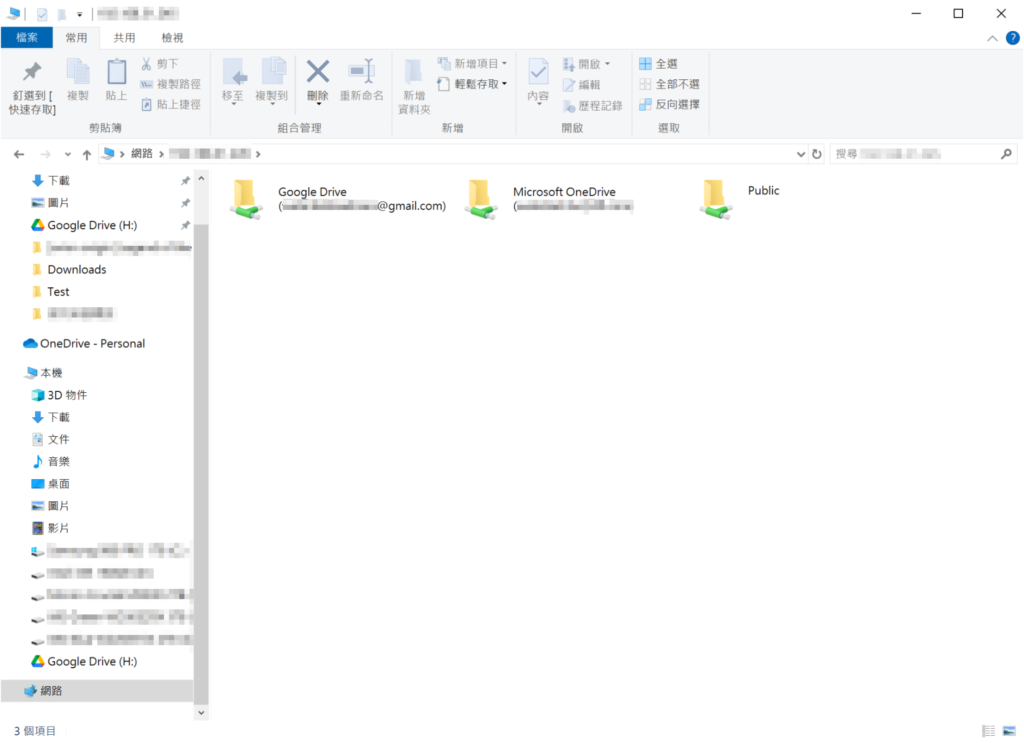Open the address bar history dropdown
Screen dimensions: 1024x743
click(800, 154)
